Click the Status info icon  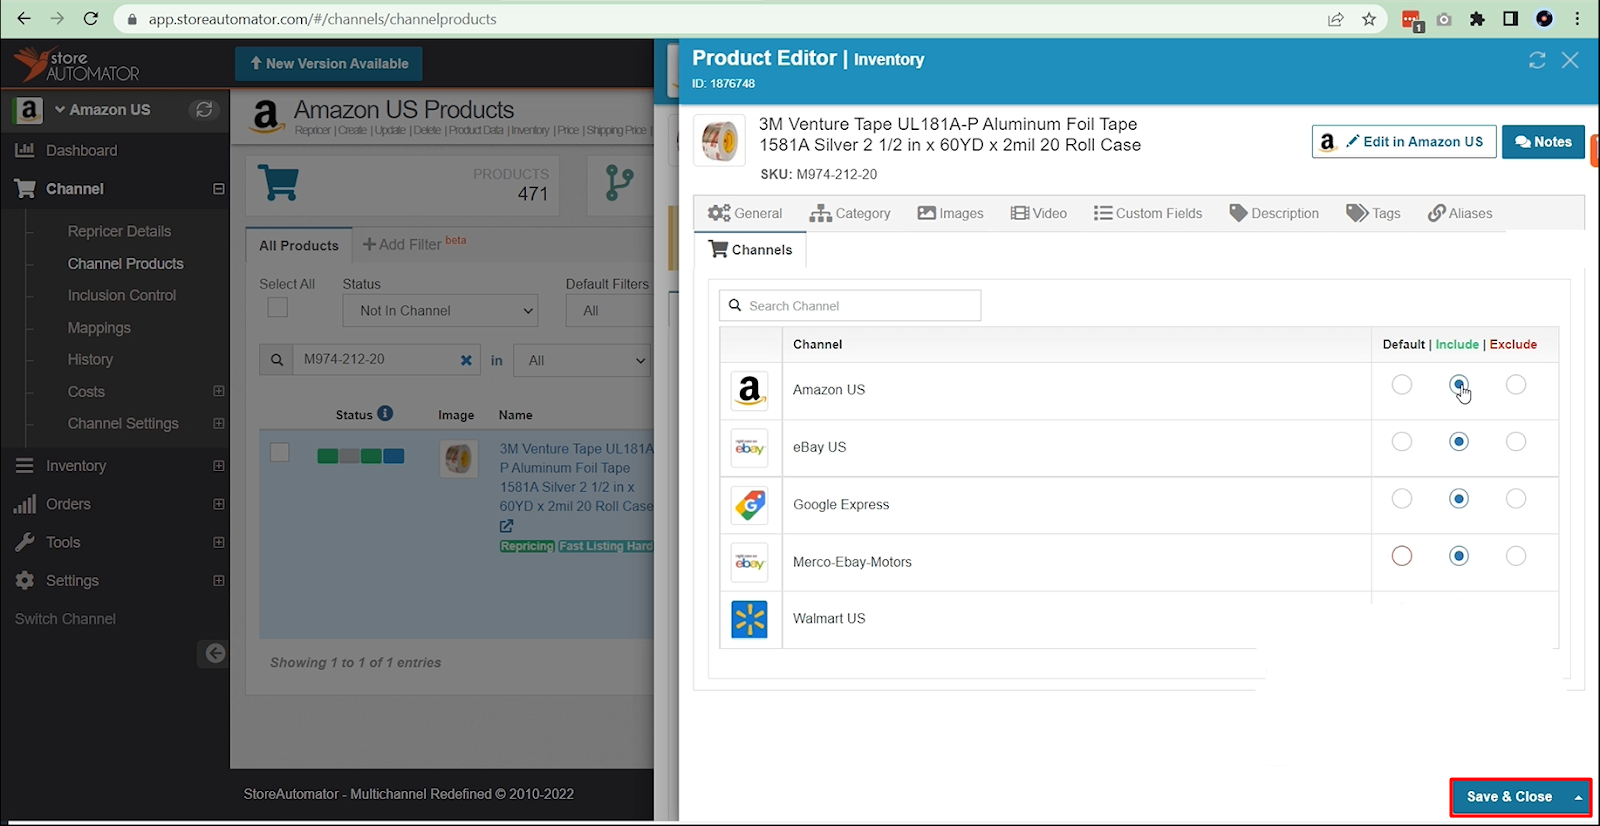pos(385,414)
